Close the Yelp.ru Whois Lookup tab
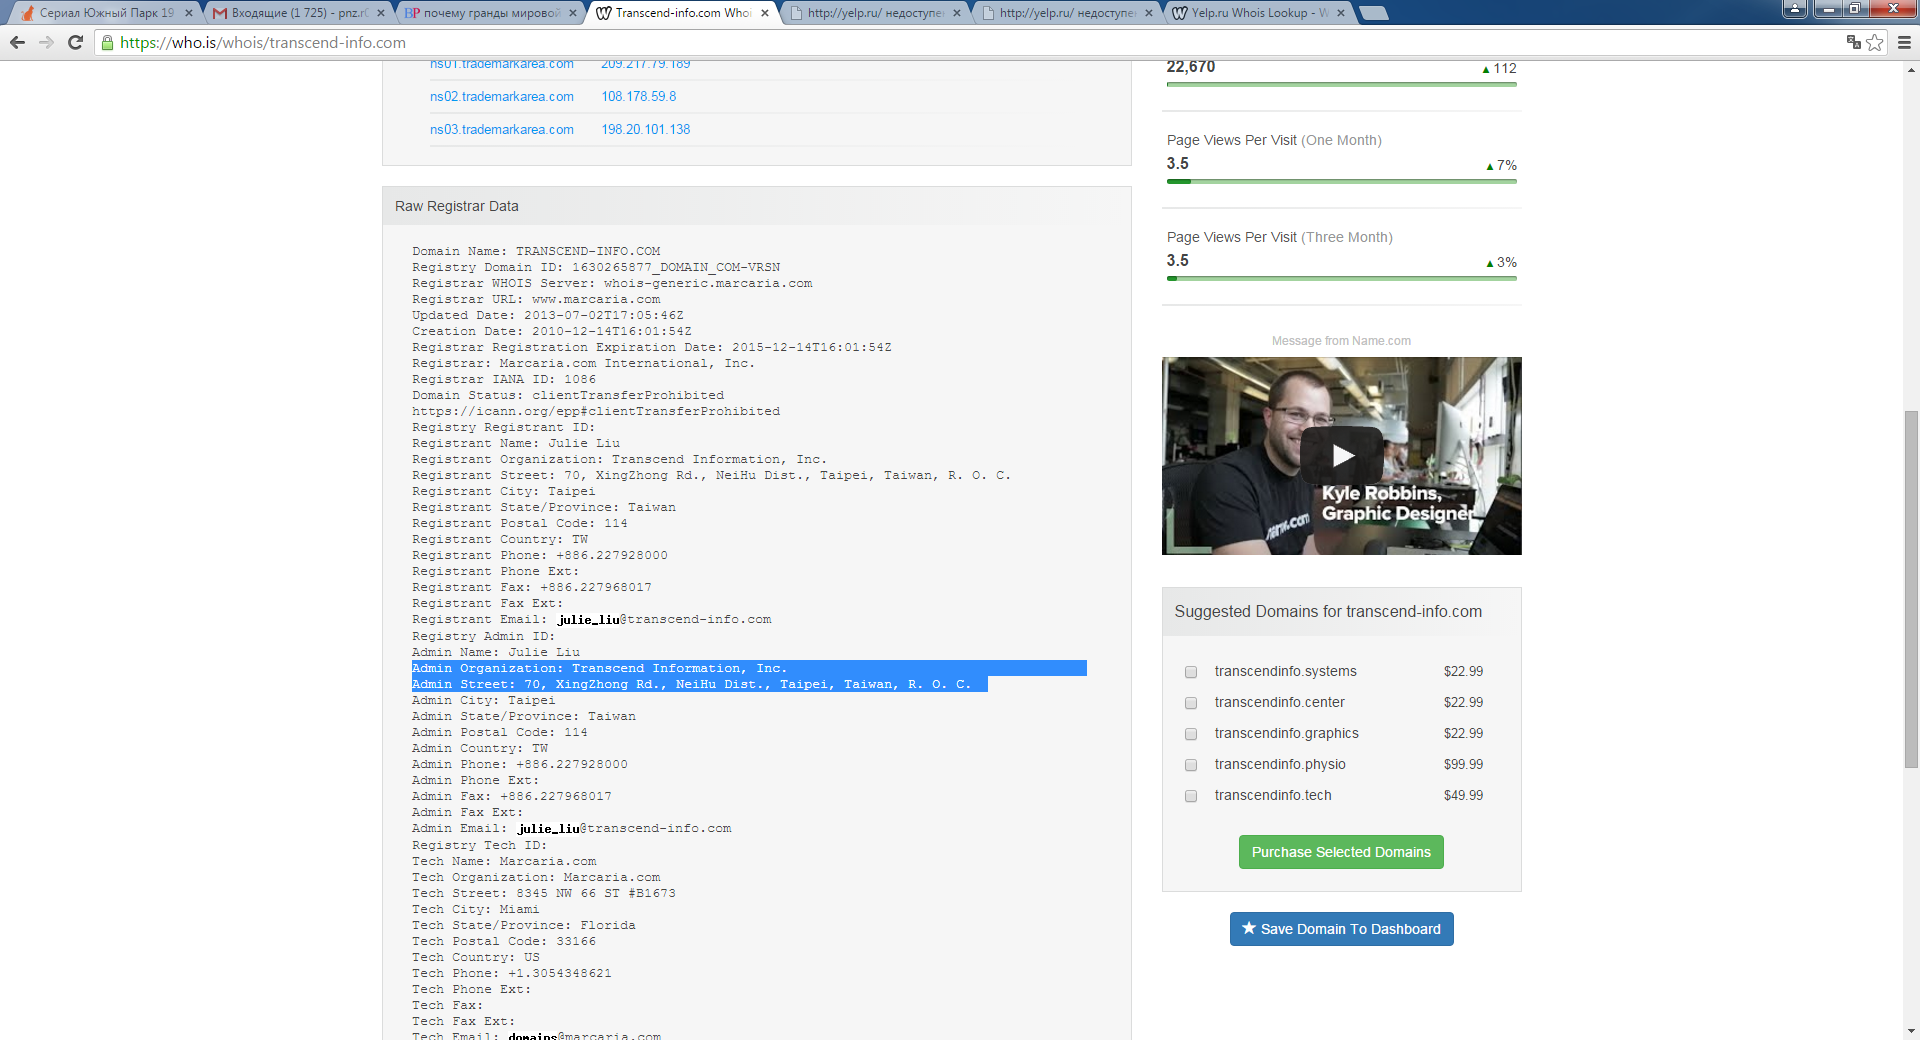1920x1040 pixels. click(x=1341, y=13)
